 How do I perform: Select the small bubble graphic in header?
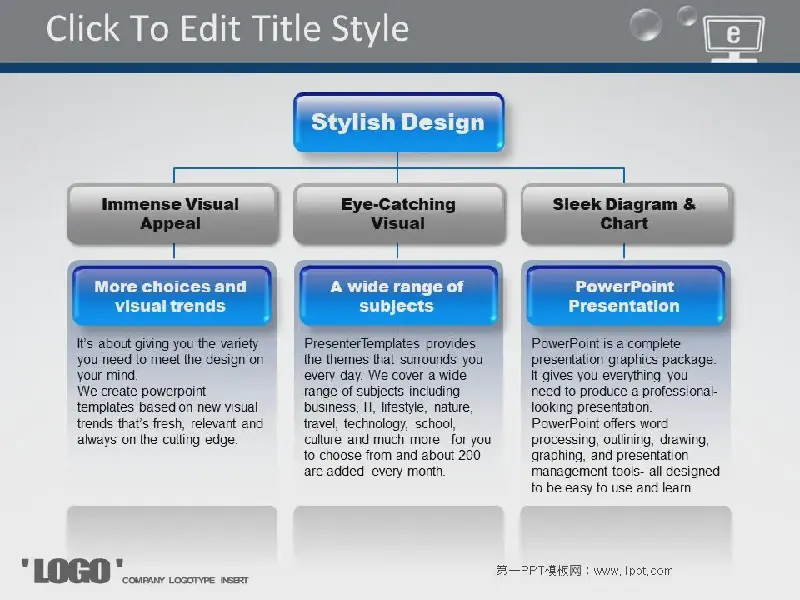pos(687,15)
